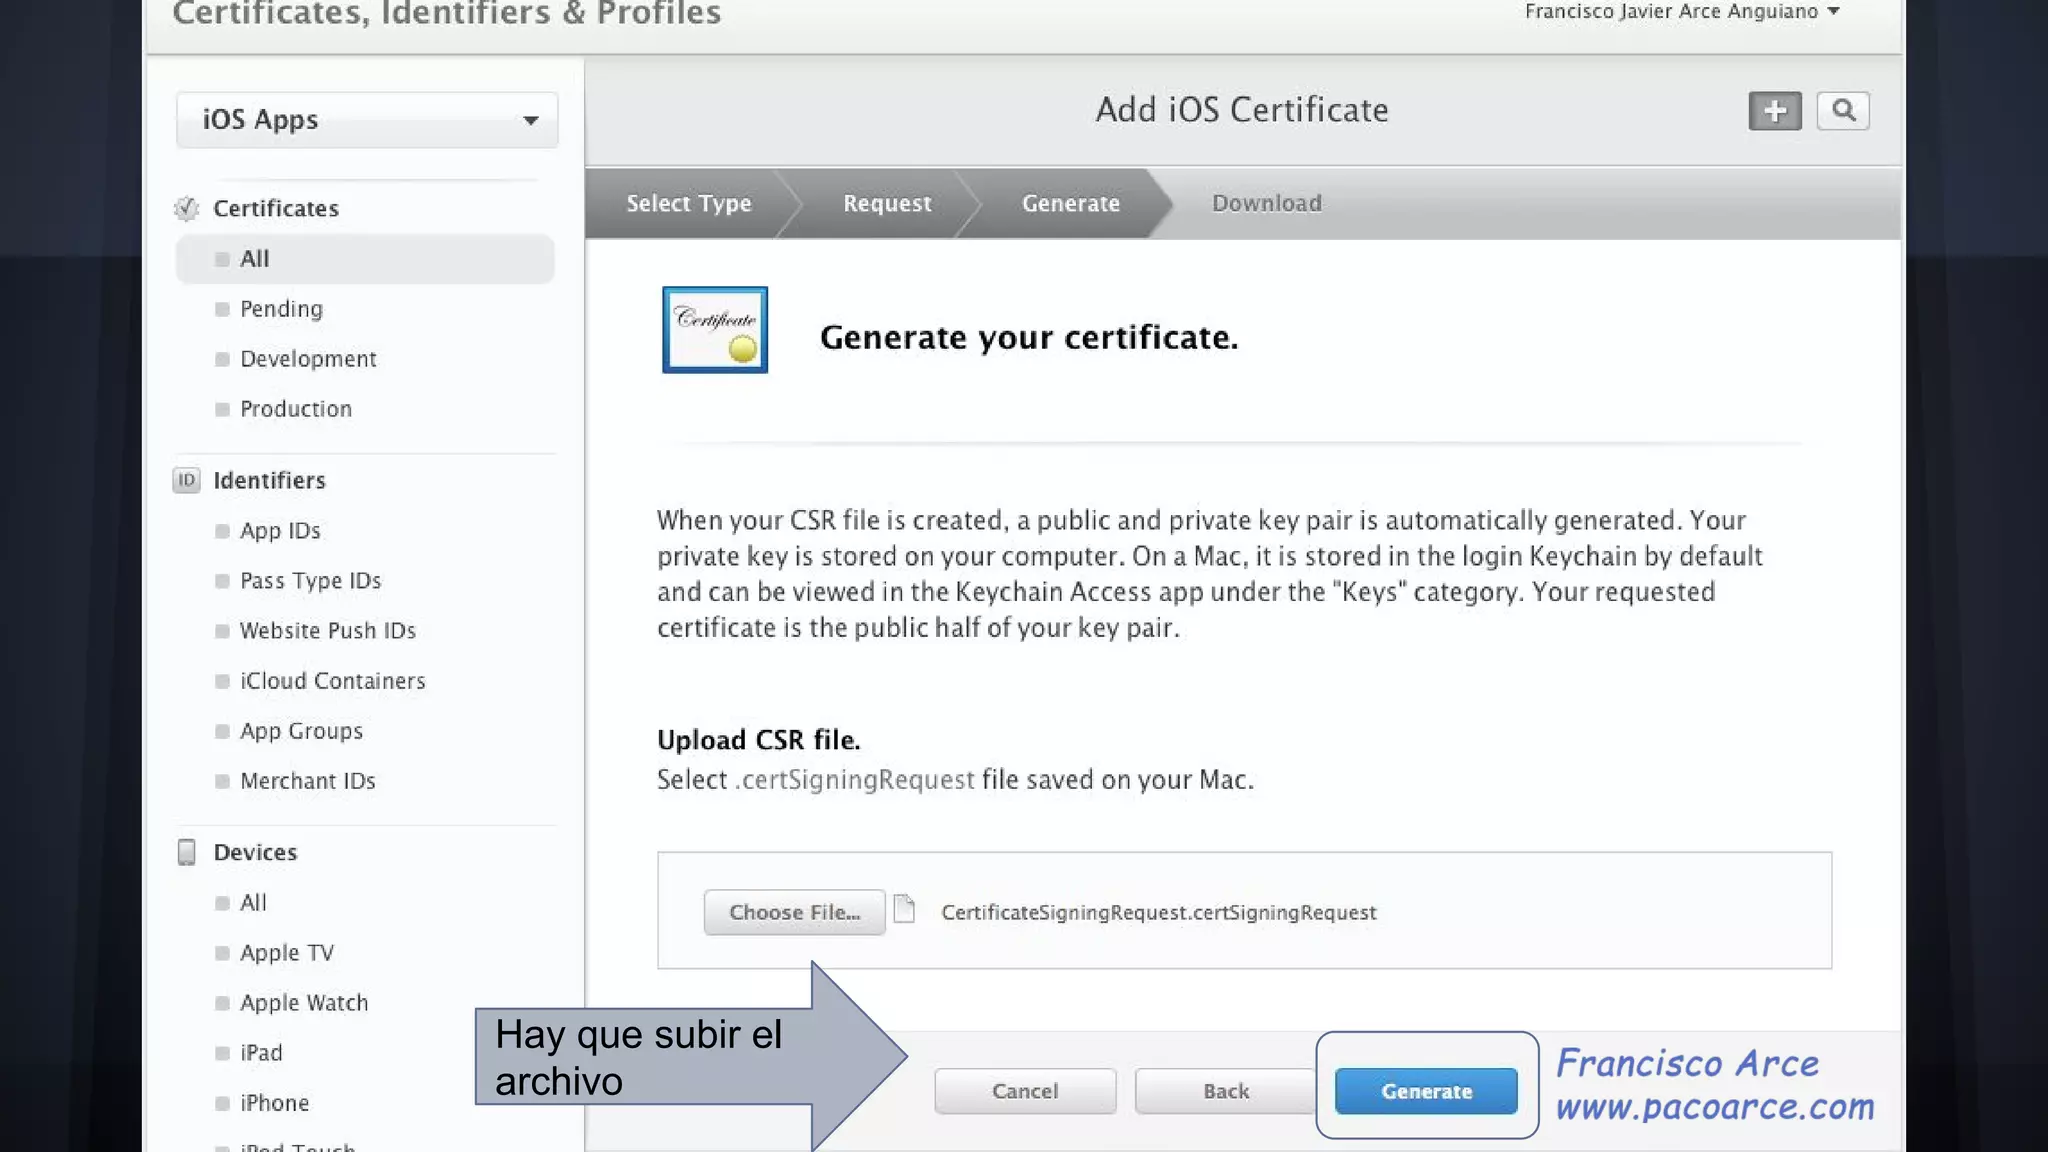This screenshot has width=2048, height=1152.
Task: Click the plus add certificate icon
Action: pos(1774,111)
